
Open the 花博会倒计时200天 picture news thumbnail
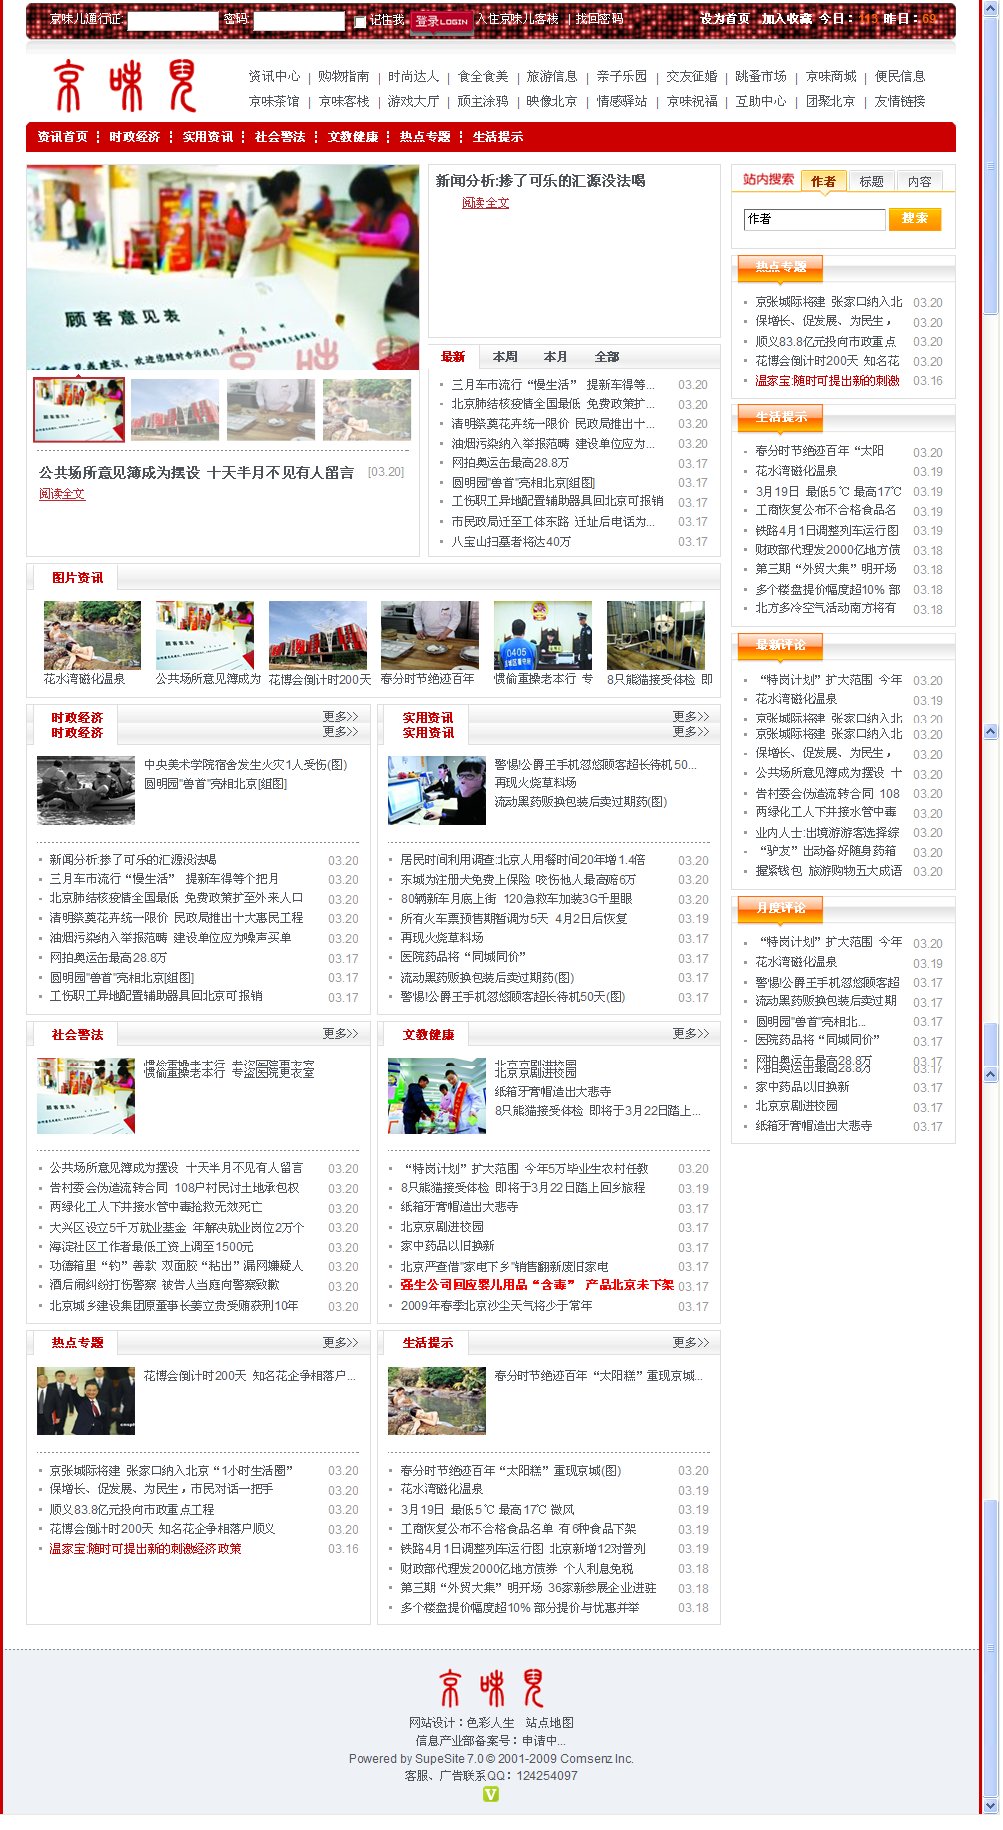pyautogui.click(x=318, y=635)
